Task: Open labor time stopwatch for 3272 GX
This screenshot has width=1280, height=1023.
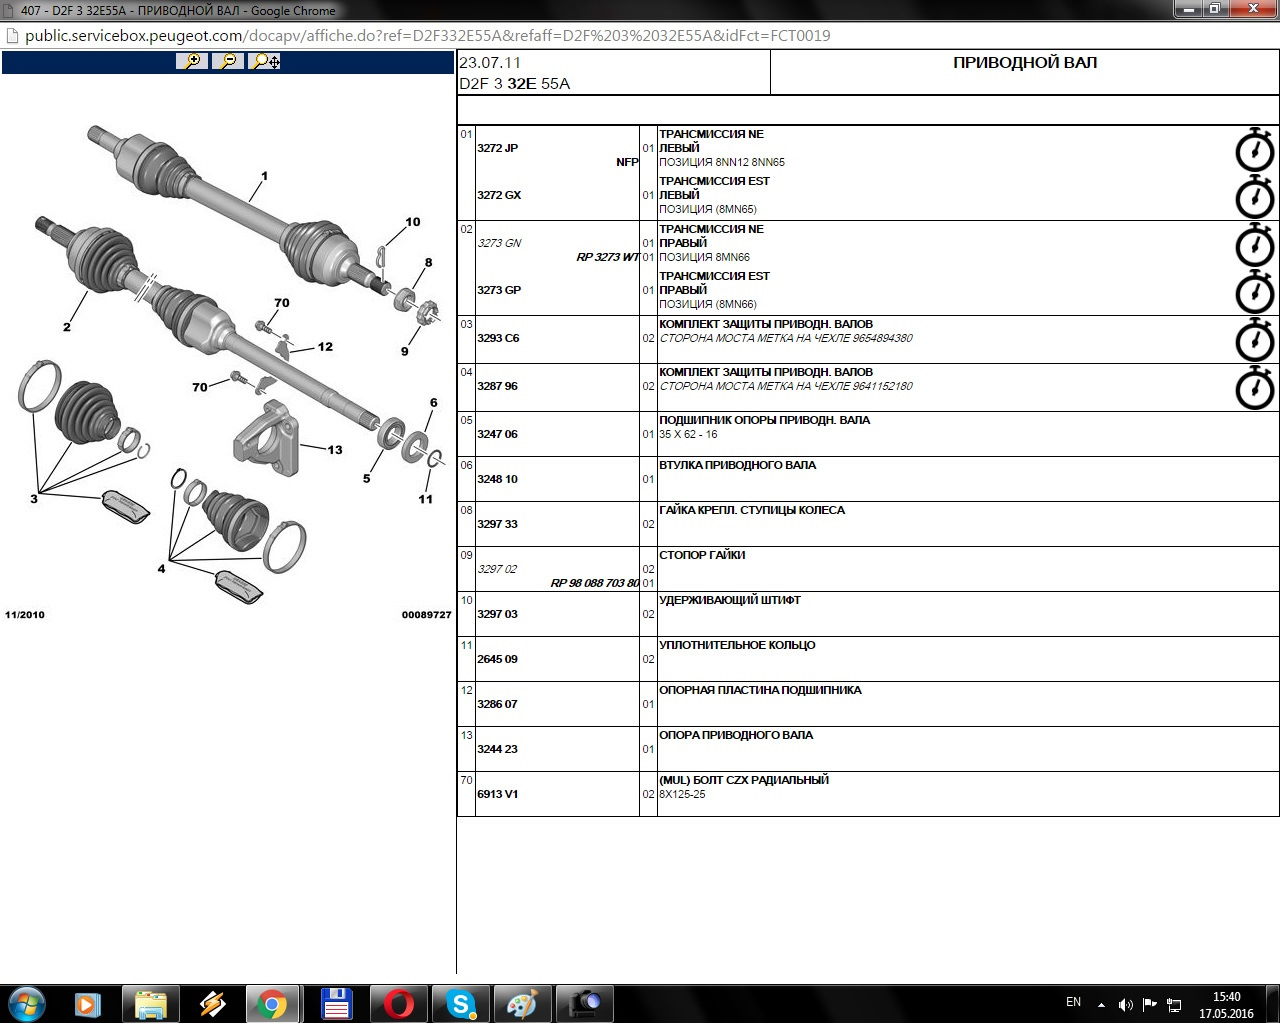Action: [x=1254, y=197]
